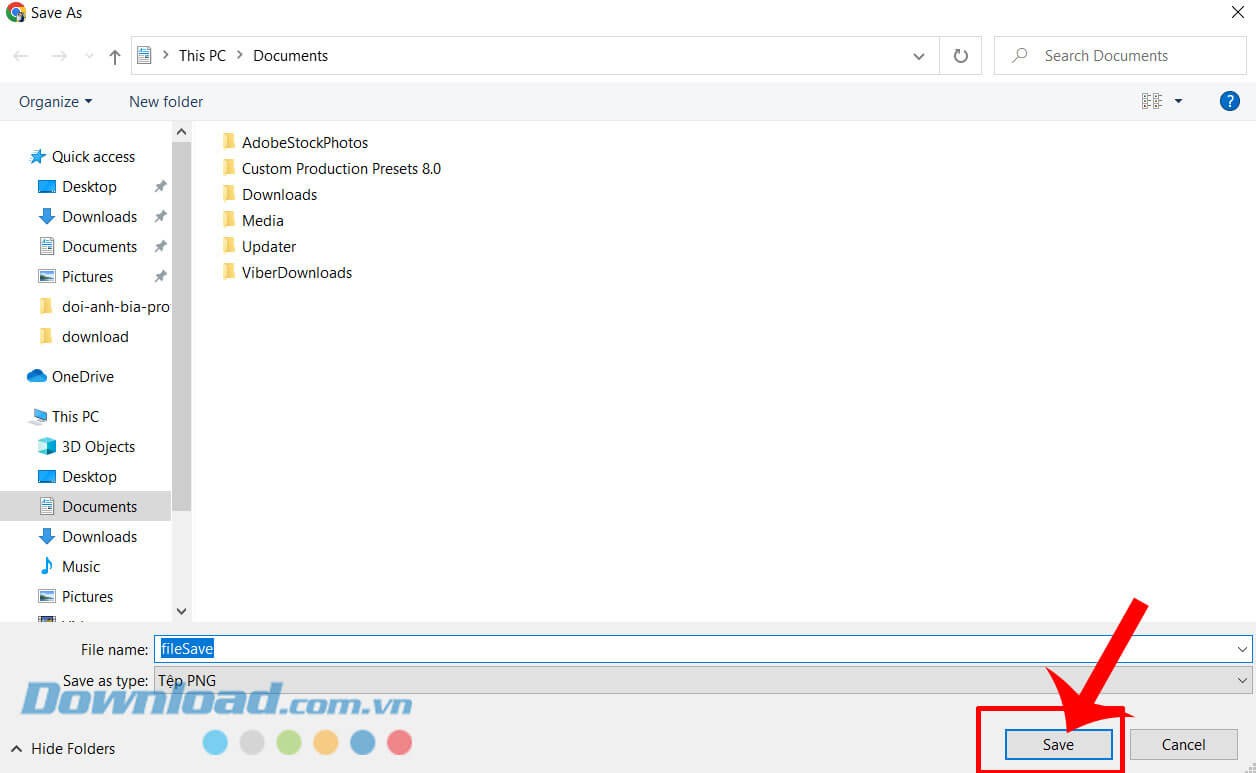
Task: Open the AdobeStockPhotos folder
Action: pos(304,143)
